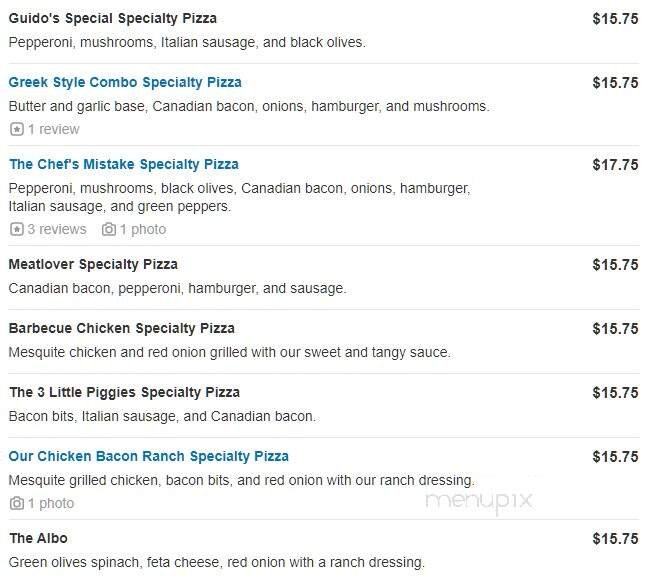This screenshot has height=583, width=658.
Task: Open Greek Style Combo Specialty Pizza link
Action: [x=125, y=82]
